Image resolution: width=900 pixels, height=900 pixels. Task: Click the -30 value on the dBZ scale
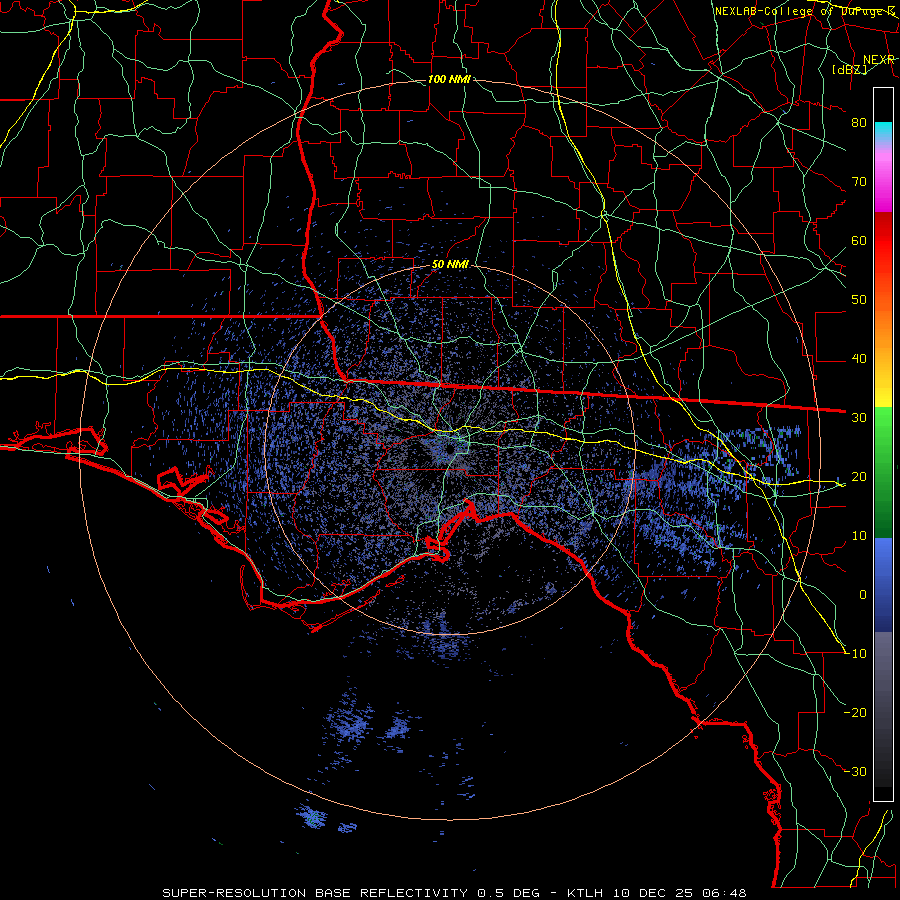click(855, 772)
